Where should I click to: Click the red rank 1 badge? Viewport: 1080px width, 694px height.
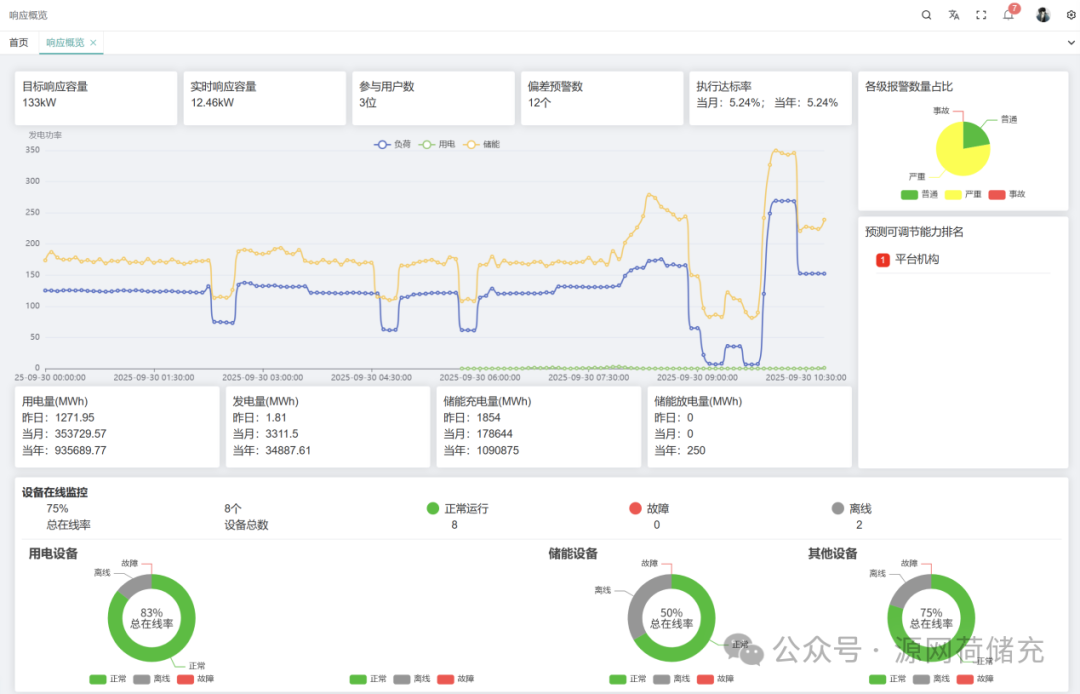883,260
